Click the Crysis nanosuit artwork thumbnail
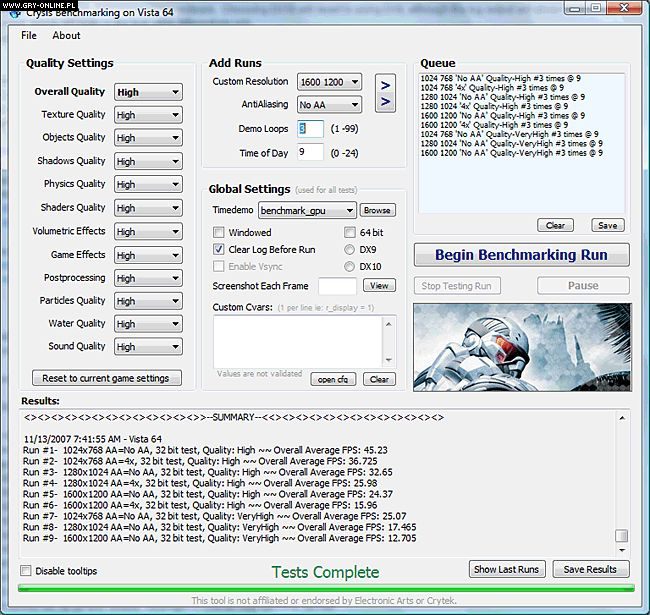This screenshot has width=650, height=615. tap(521, 346)
